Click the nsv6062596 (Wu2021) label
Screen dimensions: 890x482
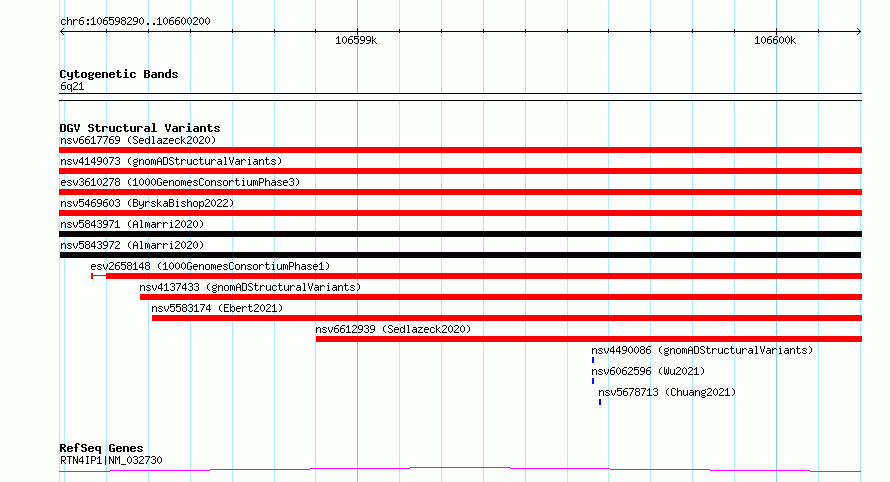point(648,371)
